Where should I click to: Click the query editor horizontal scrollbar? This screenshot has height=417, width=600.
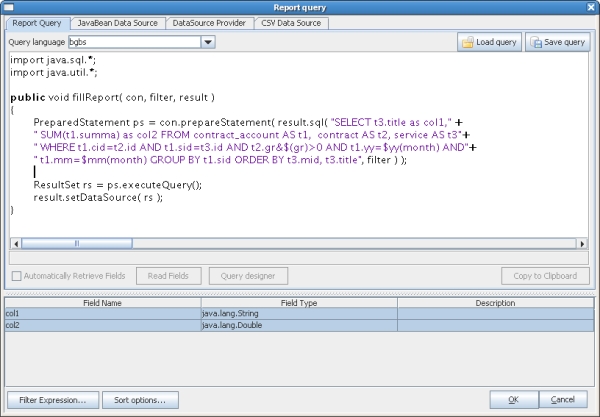tap(300, 242)
